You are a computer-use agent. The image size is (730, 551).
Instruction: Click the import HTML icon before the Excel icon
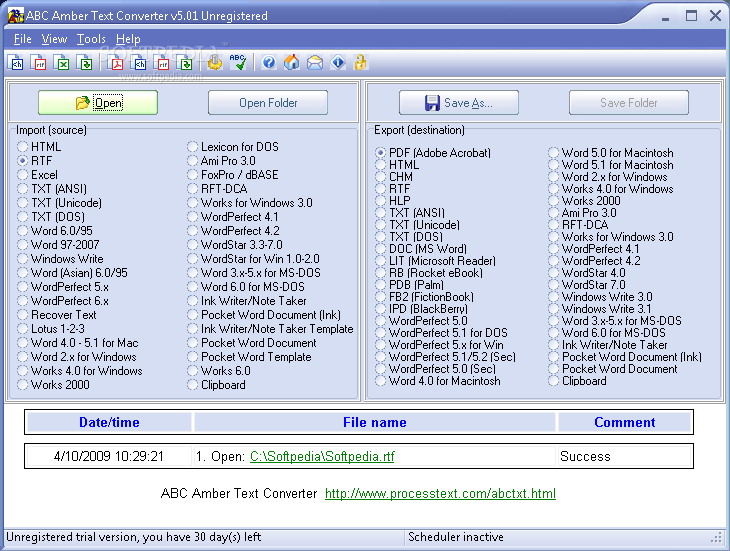tap(16, 62)
